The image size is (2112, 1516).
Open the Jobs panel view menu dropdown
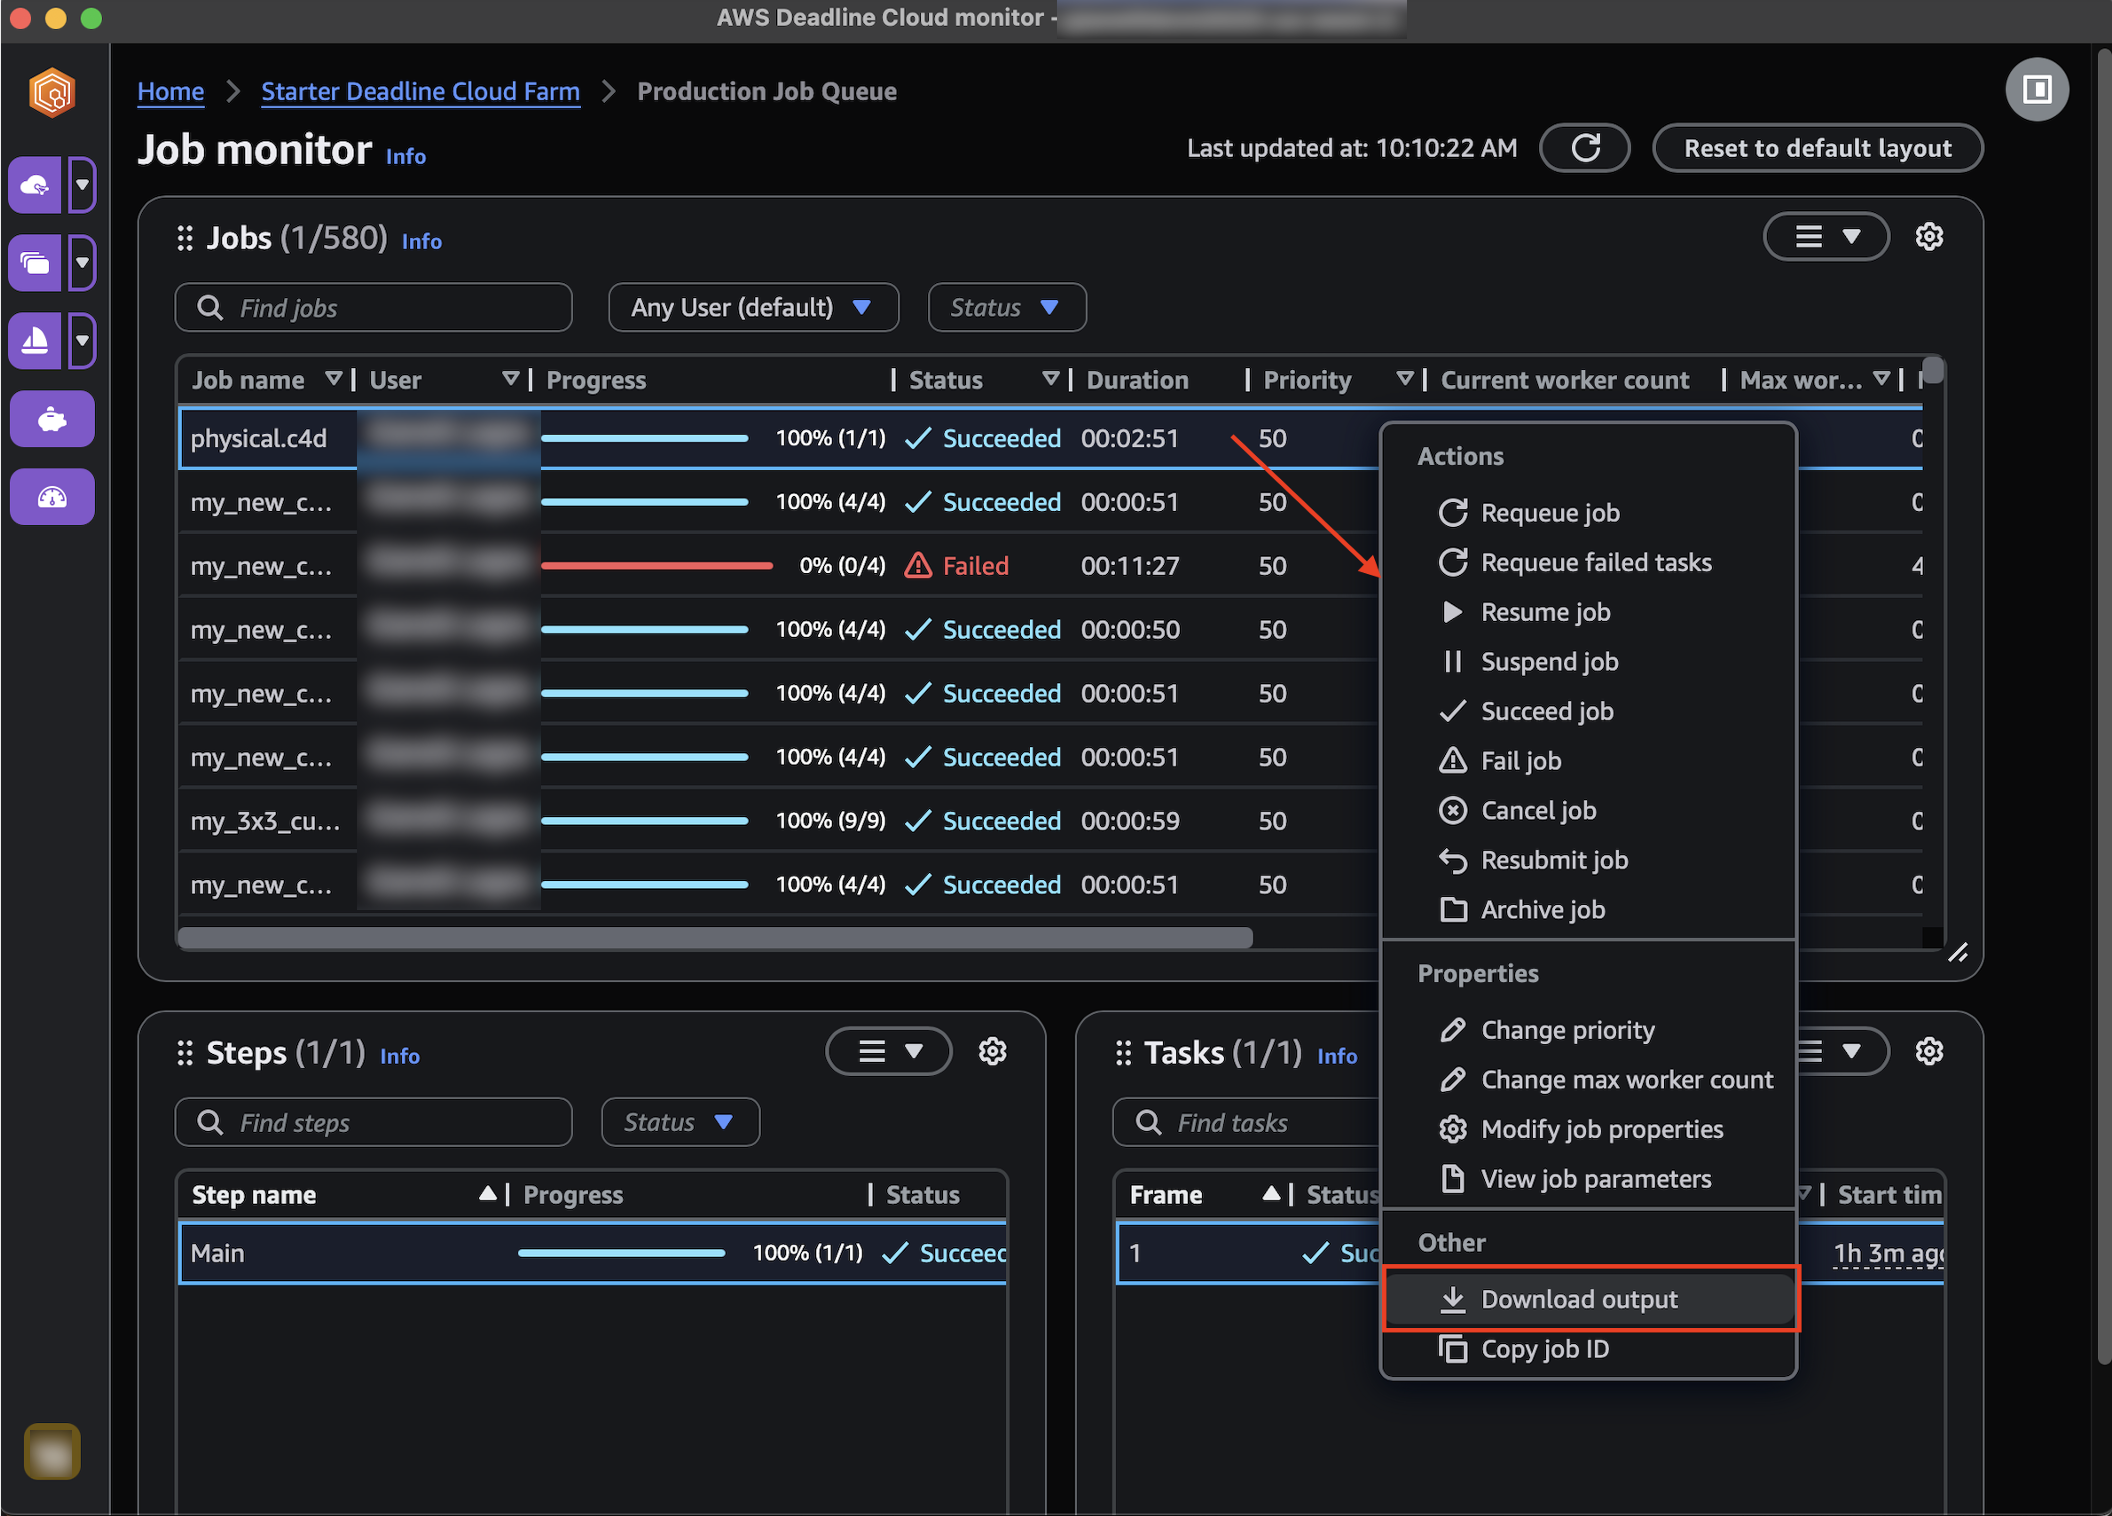pyautogui.click(x=1825, y=237)
